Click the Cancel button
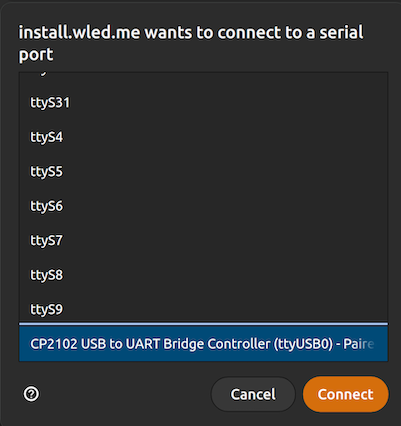This screenshot has width=401, height=426. click(253, 394)
